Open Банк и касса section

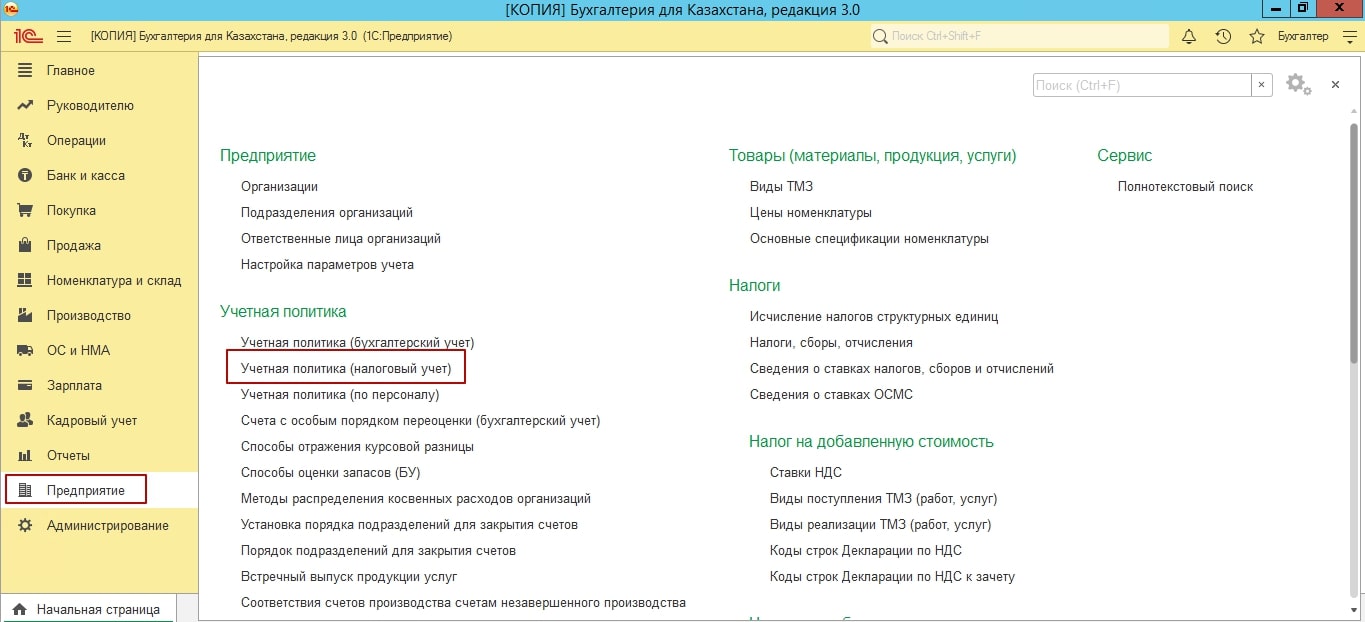coord(85,176)
